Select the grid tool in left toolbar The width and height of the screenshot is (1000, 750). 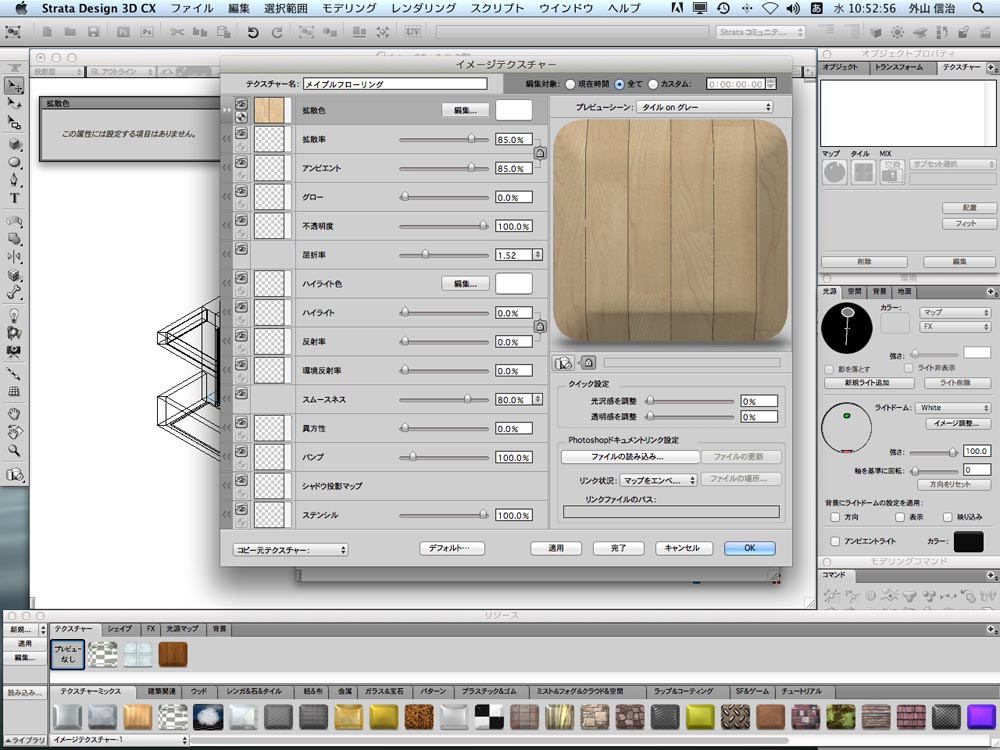coord(14,392)
